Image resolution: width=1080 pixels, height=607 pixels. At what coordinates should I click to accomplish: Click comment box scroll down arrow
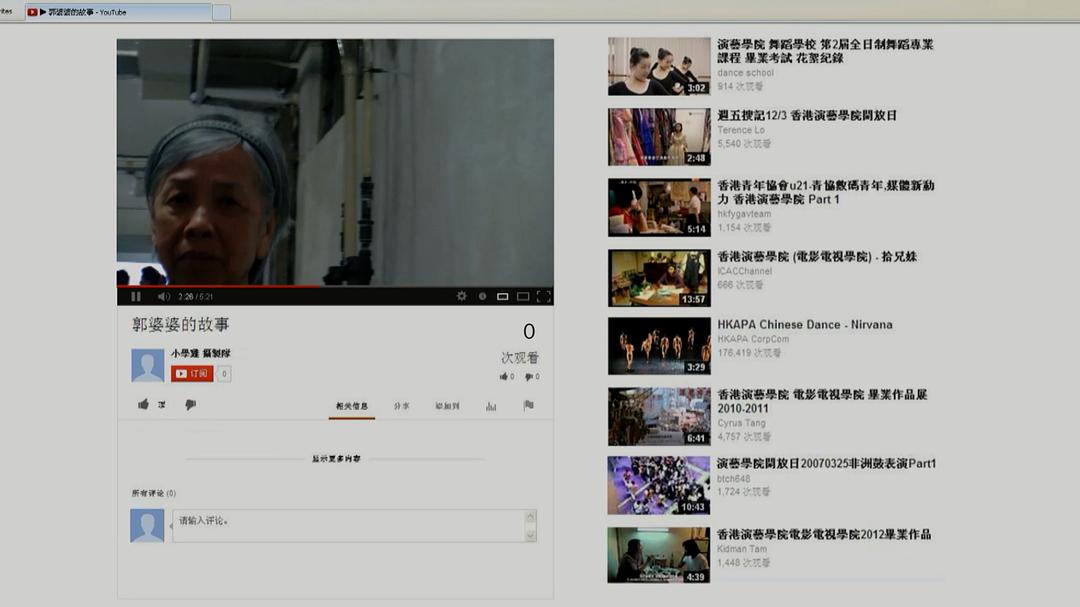(530, 535)
